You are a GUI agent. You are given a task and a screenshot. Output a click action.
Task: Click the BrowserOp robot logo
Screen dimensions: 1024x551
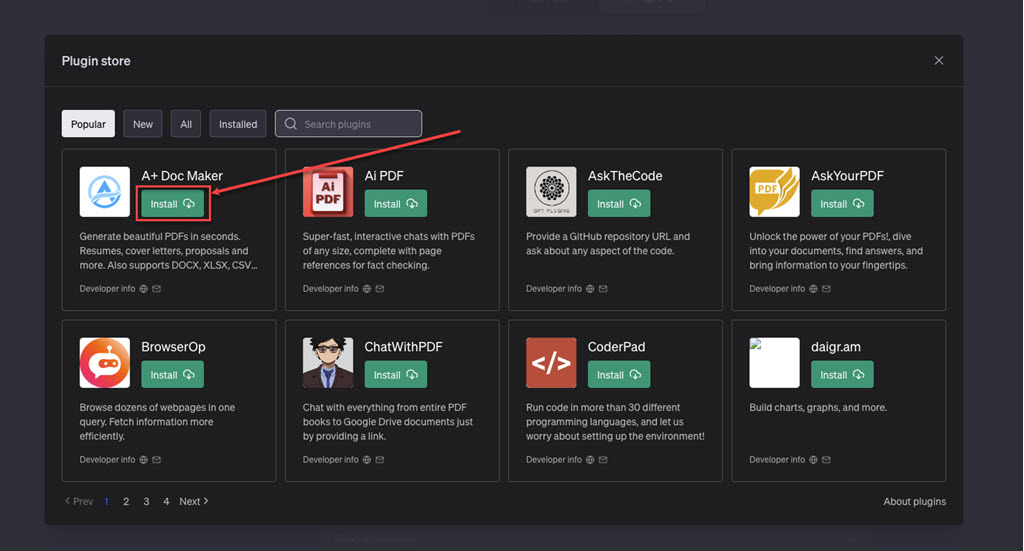pos(104,363)
